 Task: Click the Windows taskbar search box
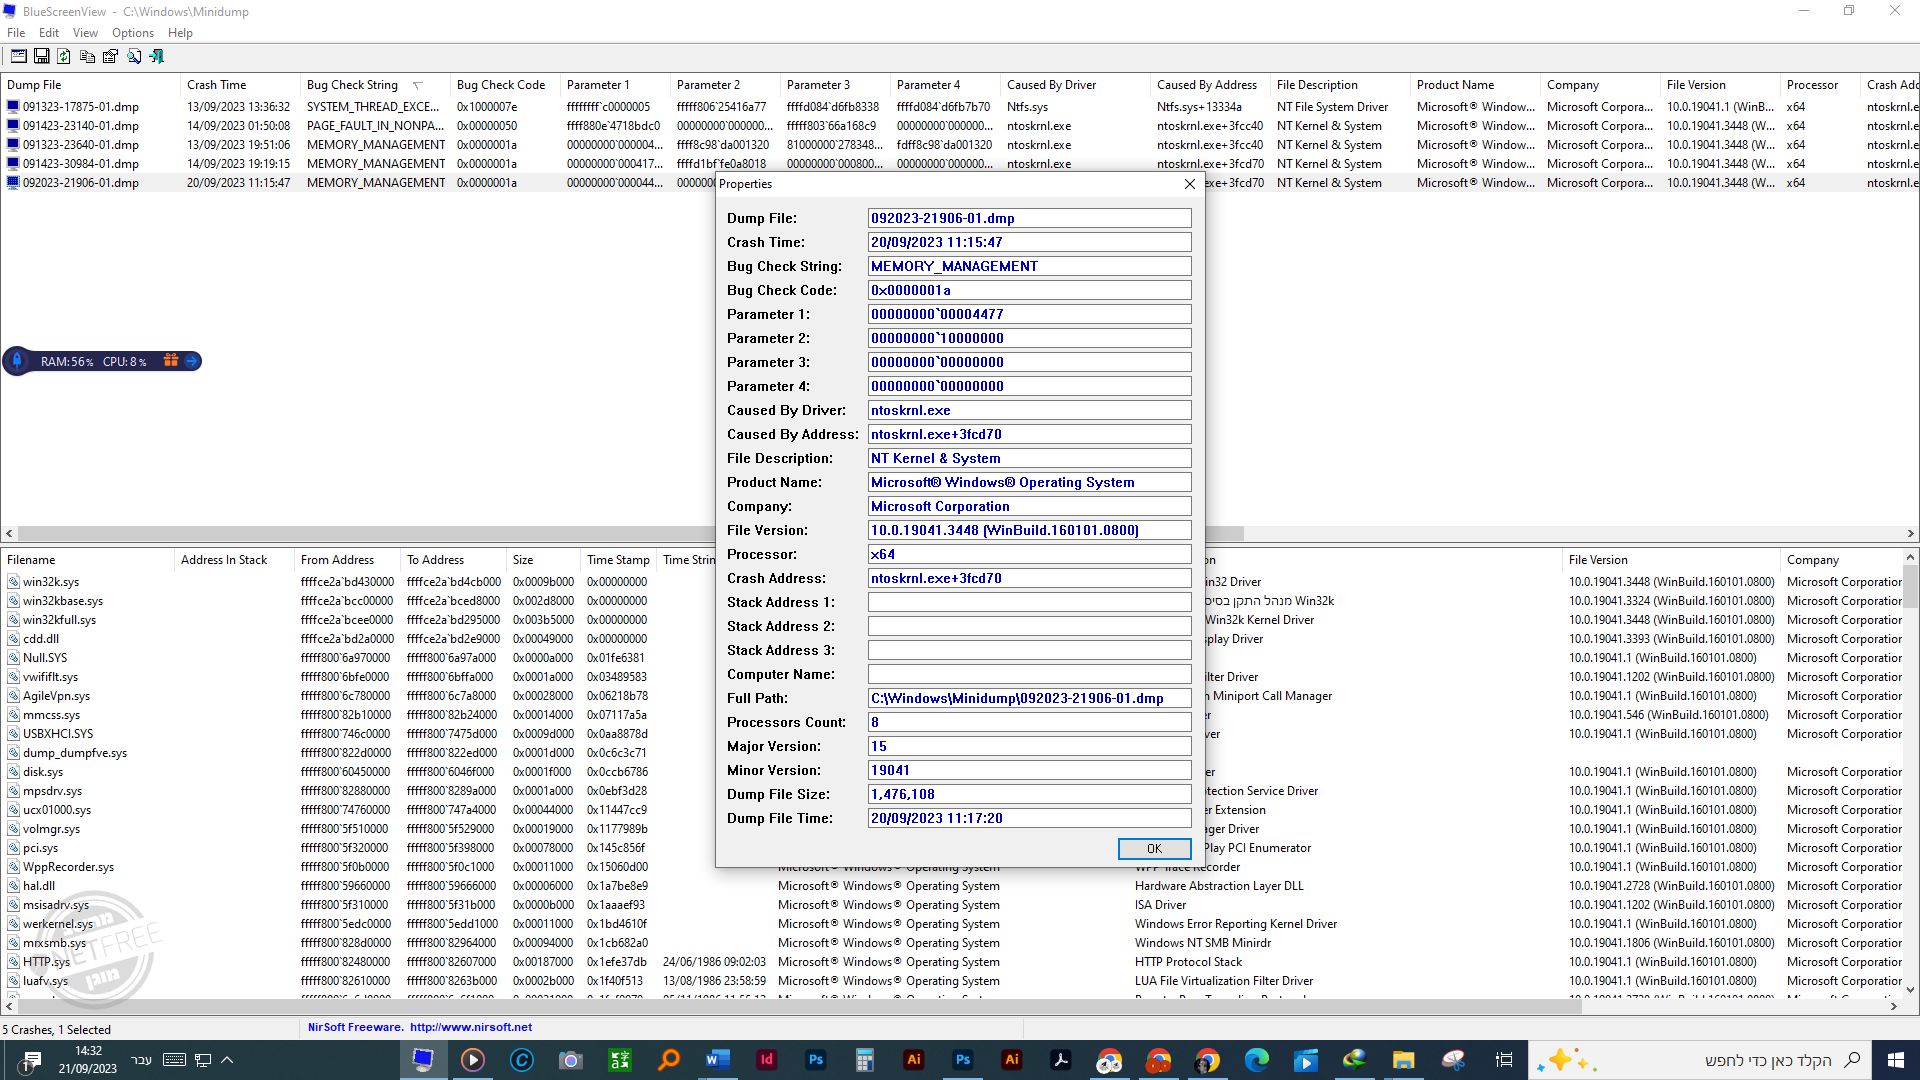(x=1700, y=1060)
